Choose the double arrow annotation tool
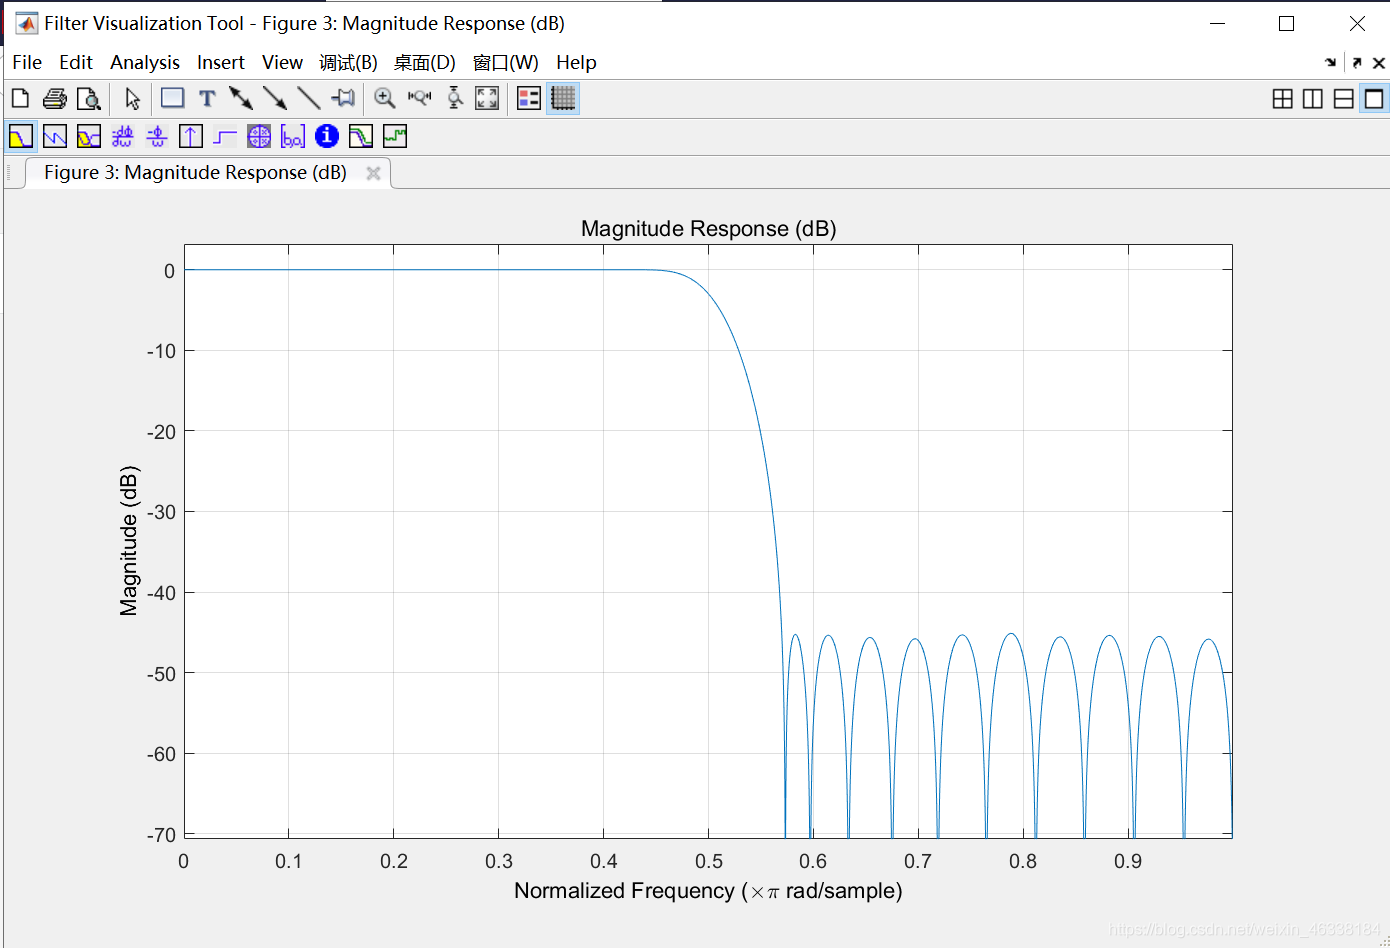 (x=241, y=98)
